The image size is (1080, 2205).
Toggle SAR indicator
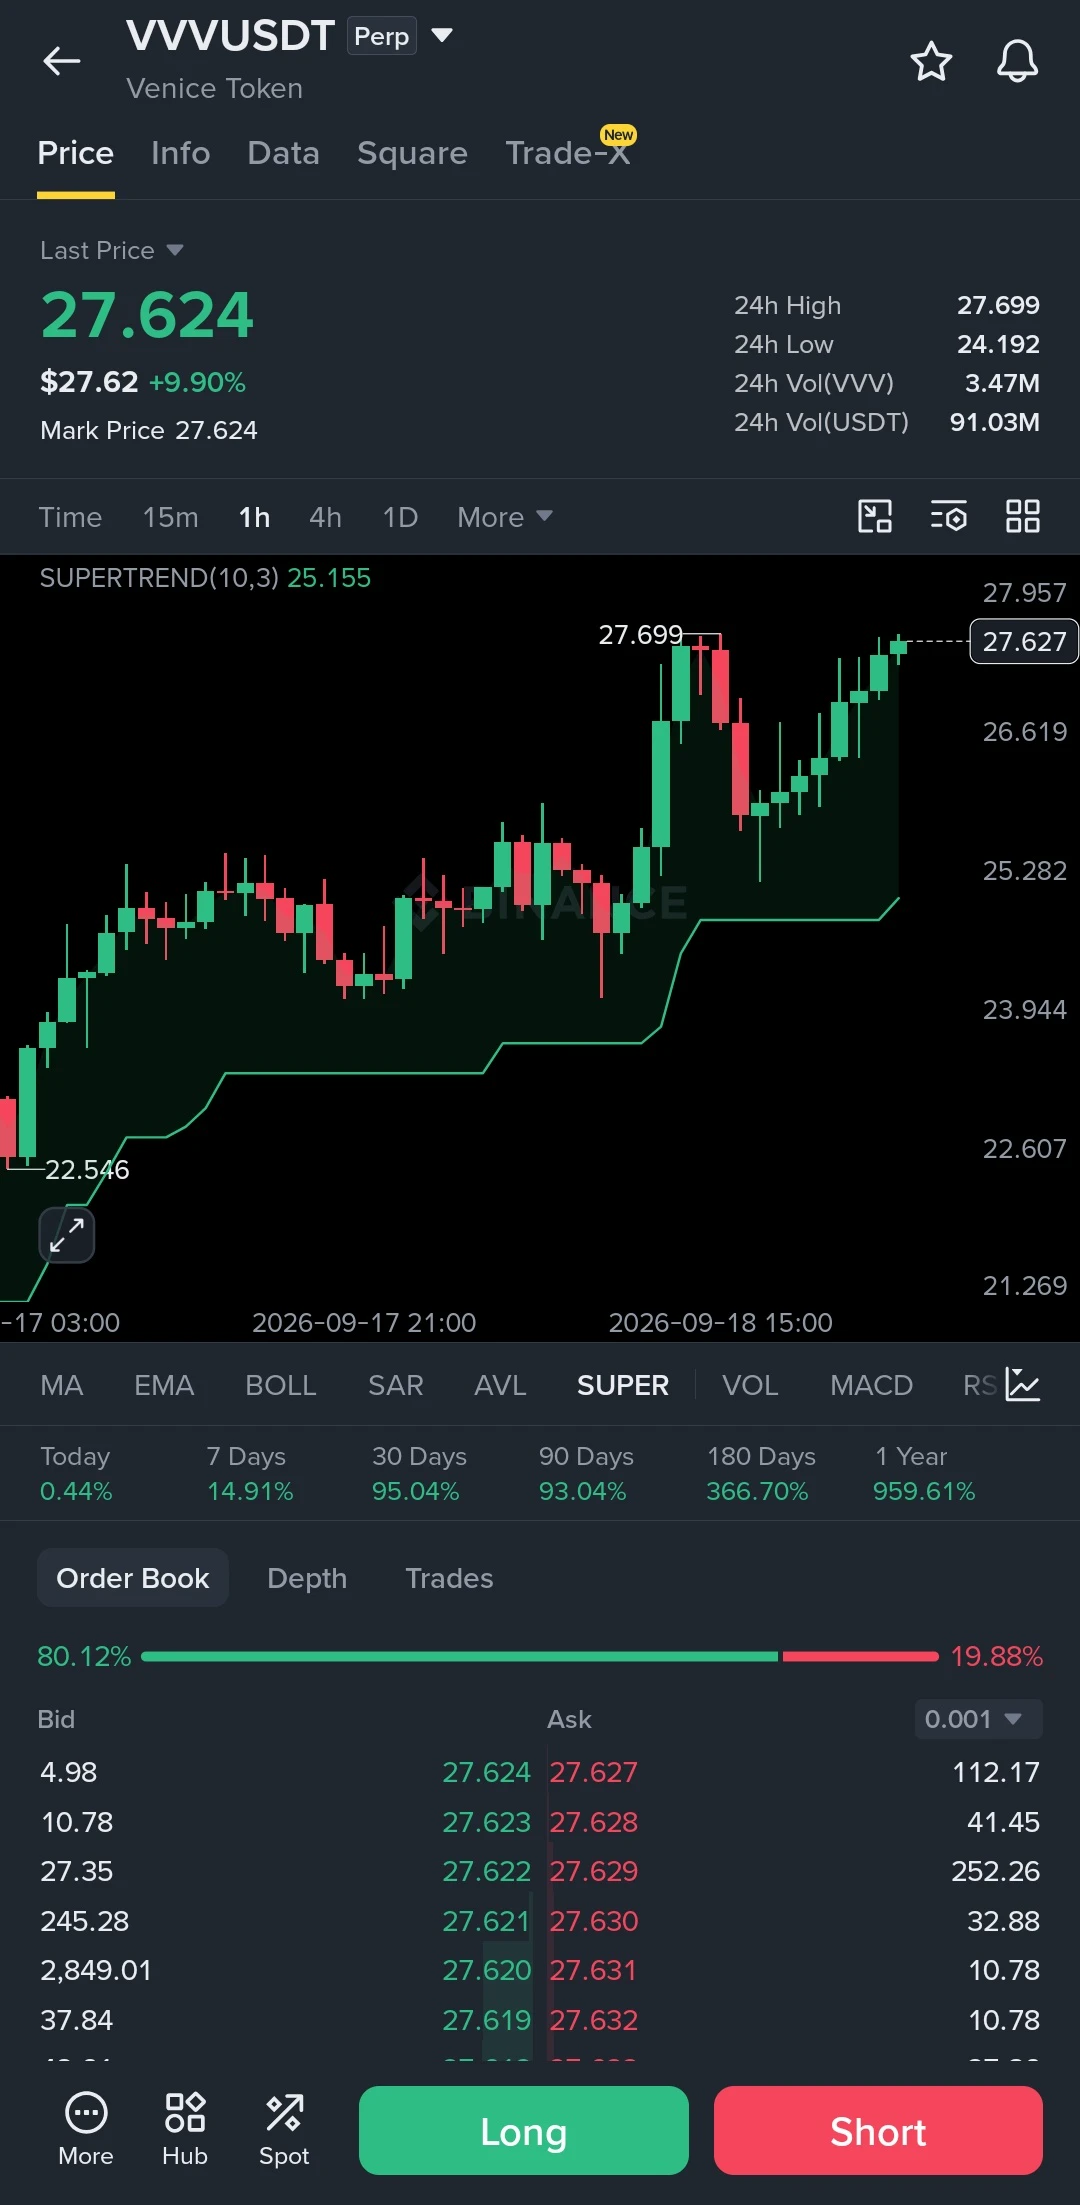tap(396, 1385)
